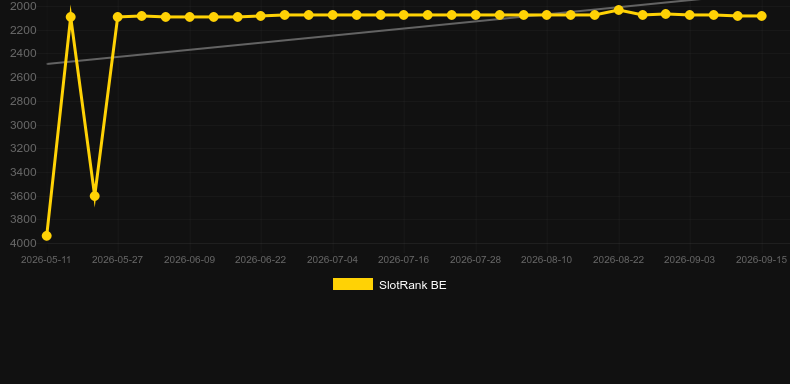Click the 2026-09-03 axis date label
The height and width of the screenshot is (384, 790).
click(690, 260)
